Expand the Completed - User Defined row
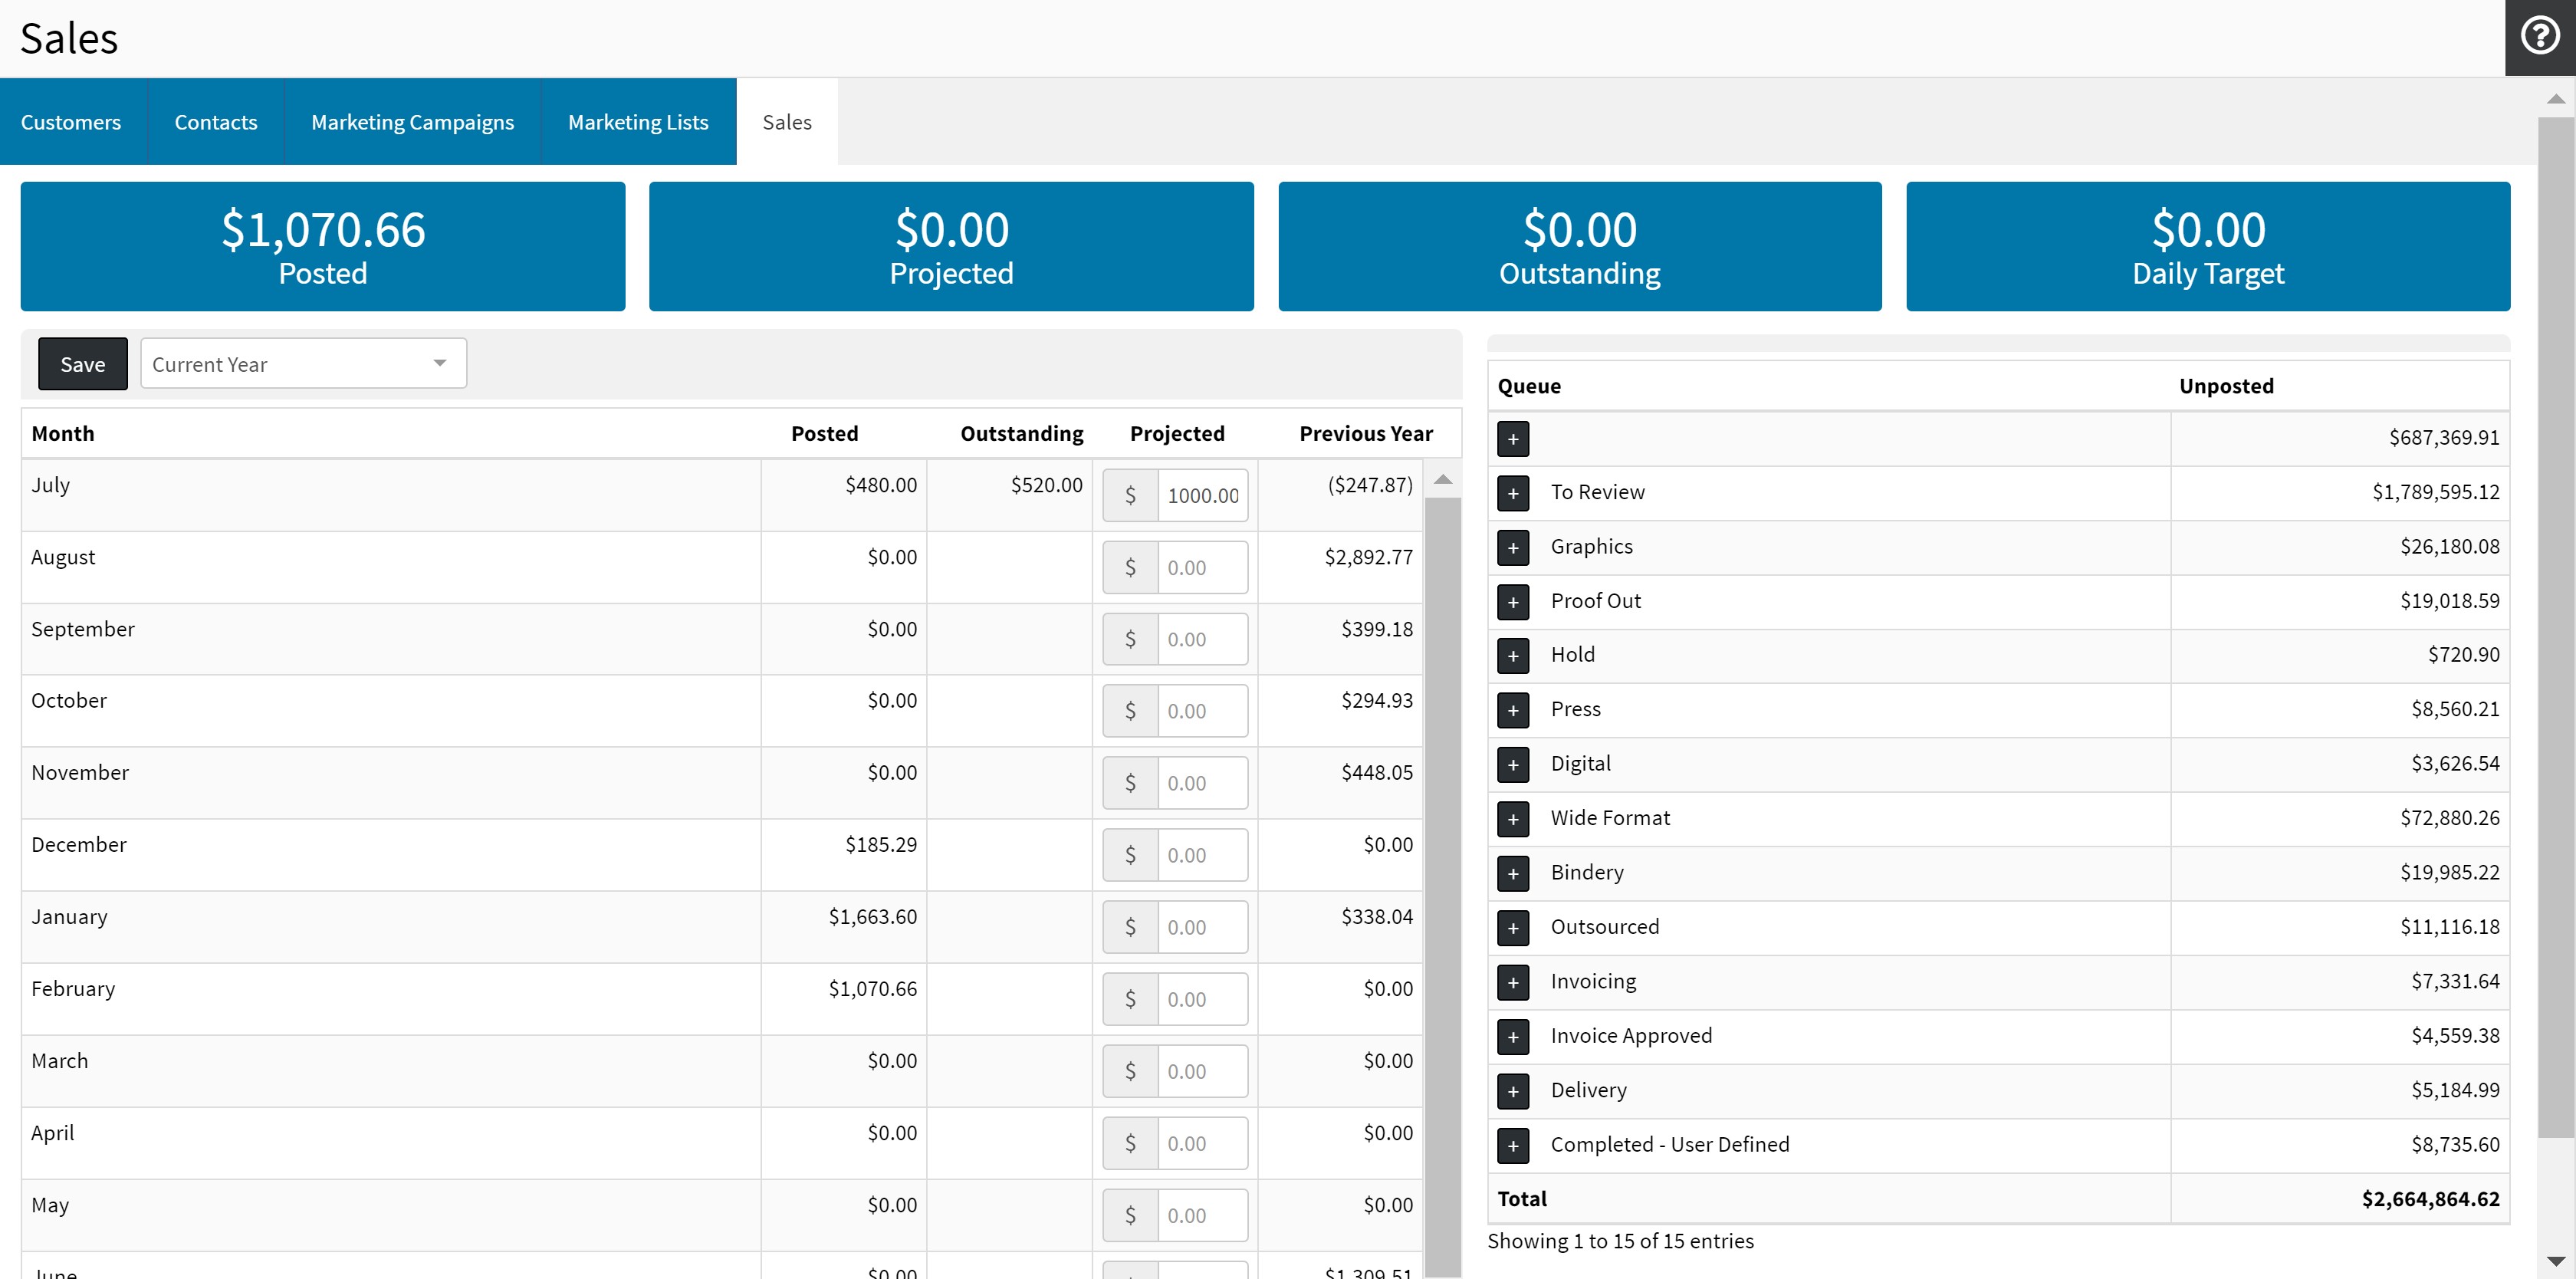This screenshot has width=2576, height=1279. (1513, 1145)
